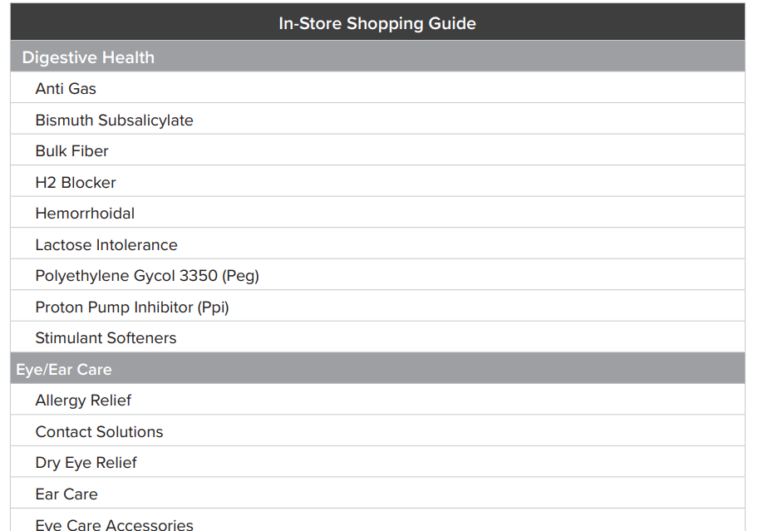Choose the Stimulant Softeners row
768x531 pixels.
click(x=106, y=338)
